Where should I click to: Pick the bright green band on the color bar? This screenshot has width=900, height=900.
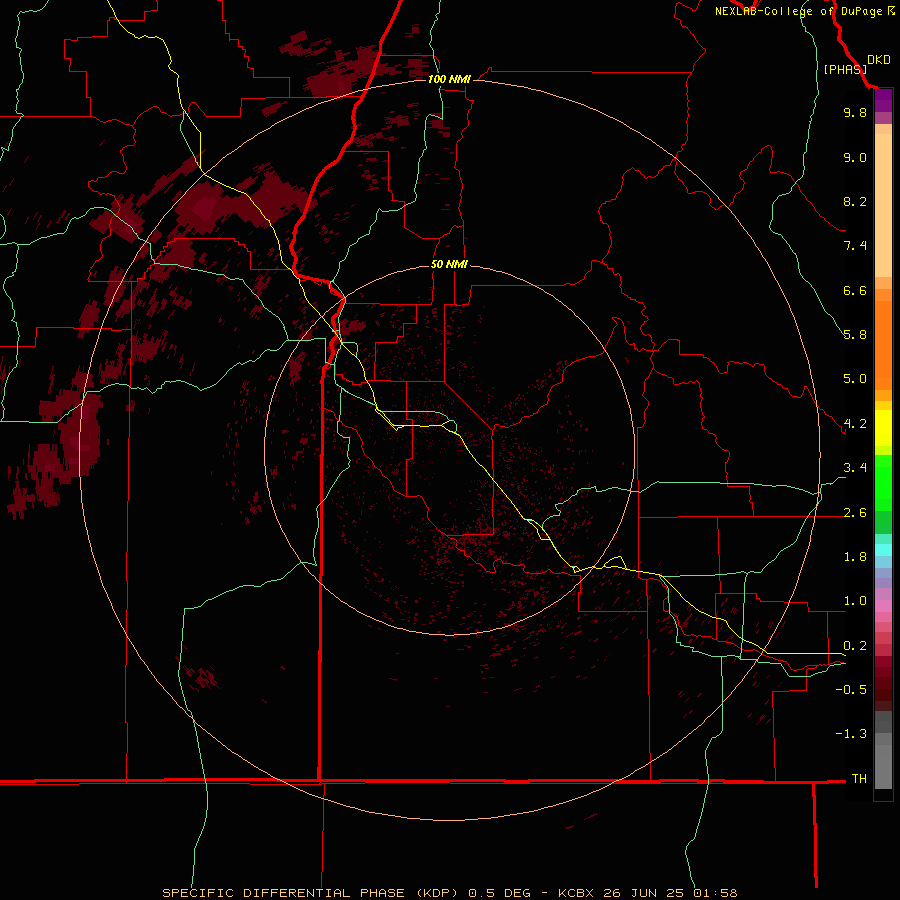883,482
